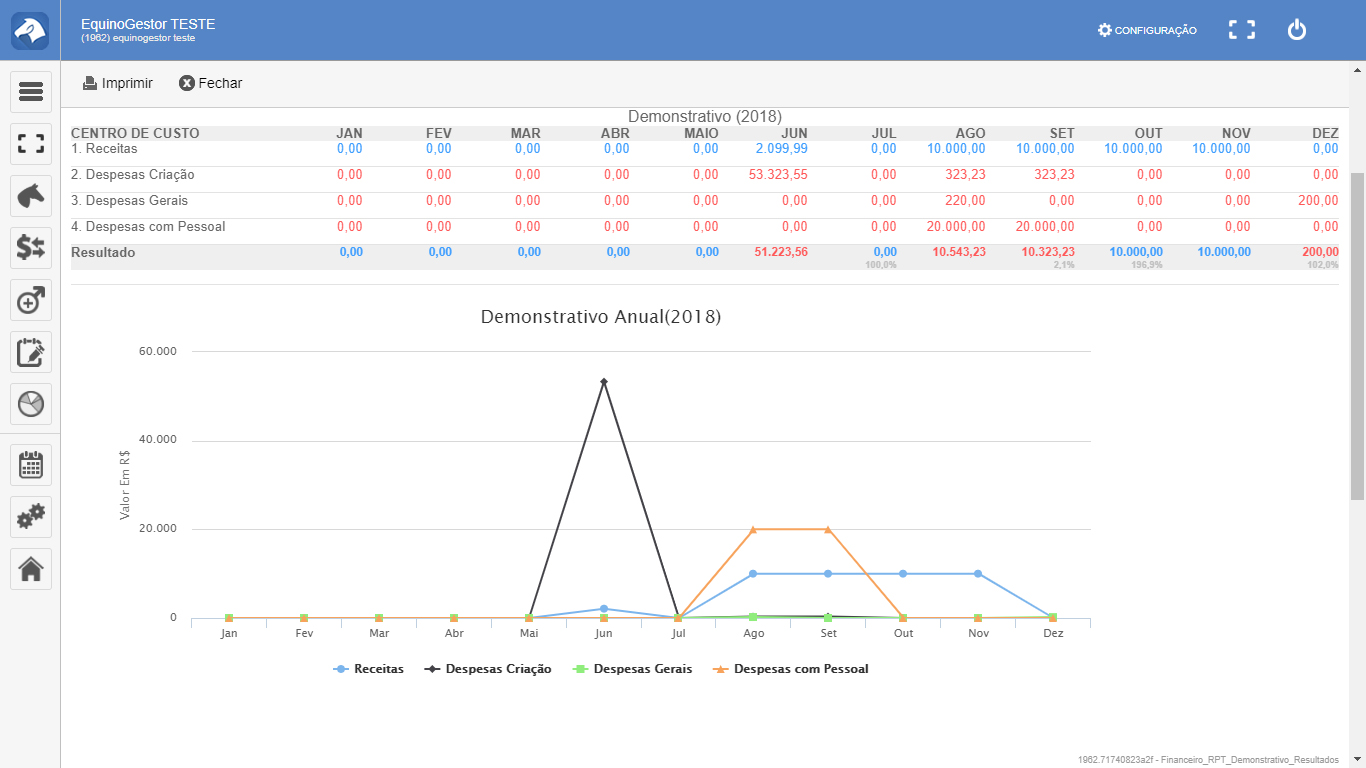Open the notepad with pencil module

(31, 352)
